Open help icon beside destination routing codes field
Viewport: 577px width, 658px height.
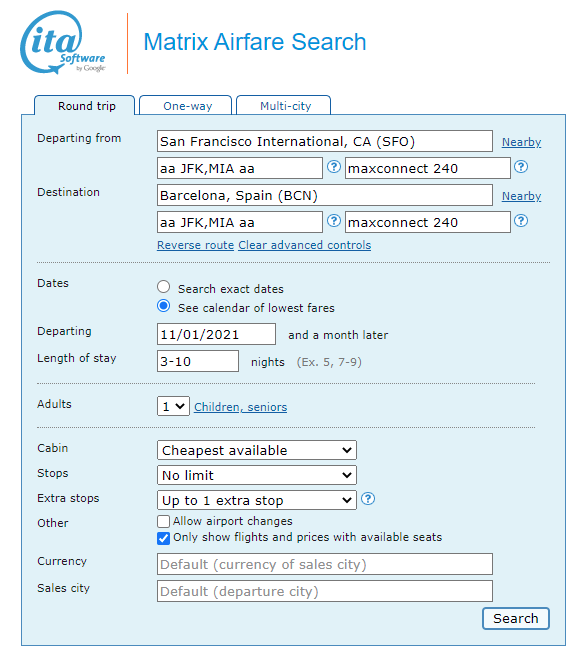[334, 221]
